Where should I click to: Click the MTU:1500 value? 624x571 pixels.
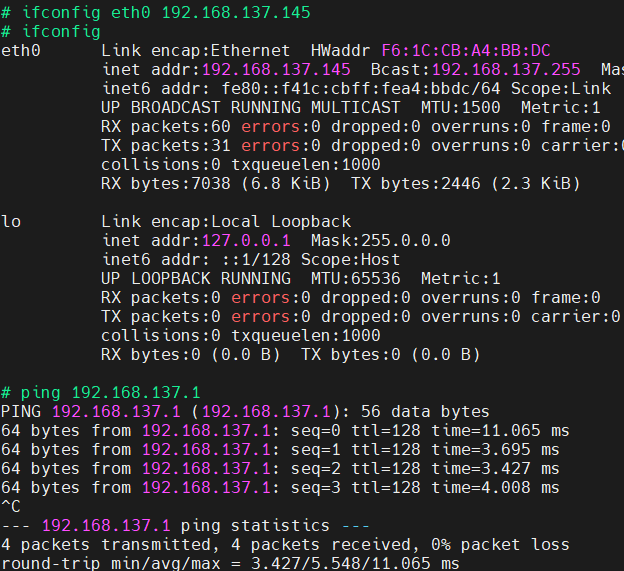click(x=451, y=107)
